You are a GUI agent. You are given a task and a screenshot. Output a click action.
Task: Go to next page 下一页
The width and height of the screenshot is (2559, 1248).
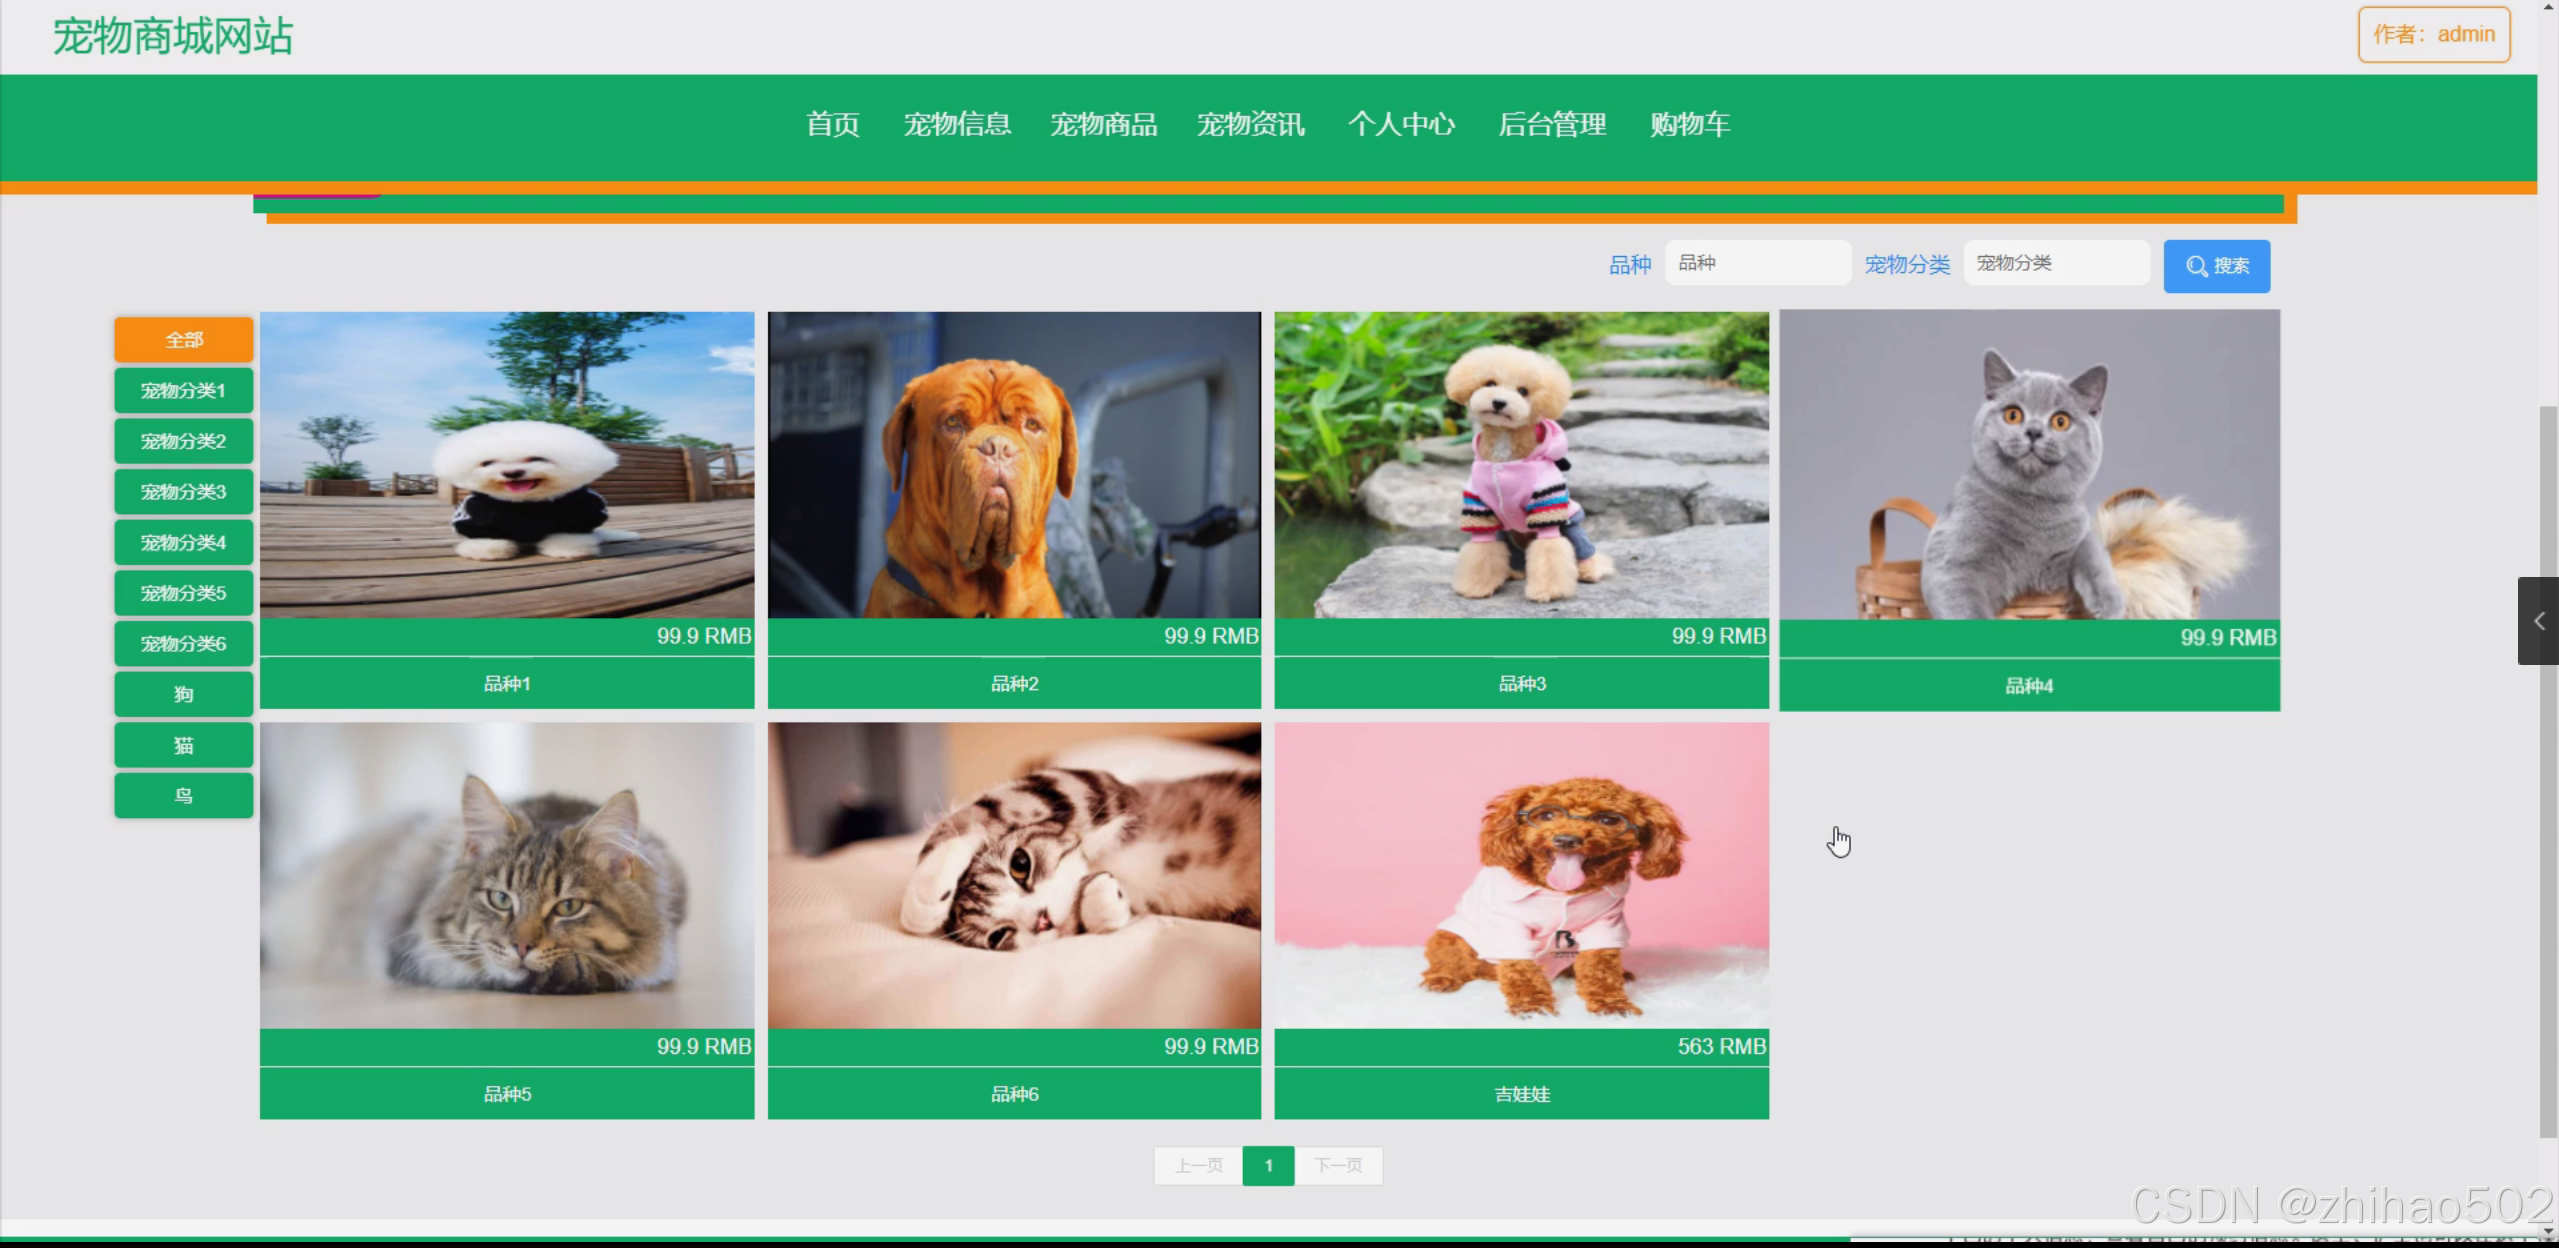1338,1166
